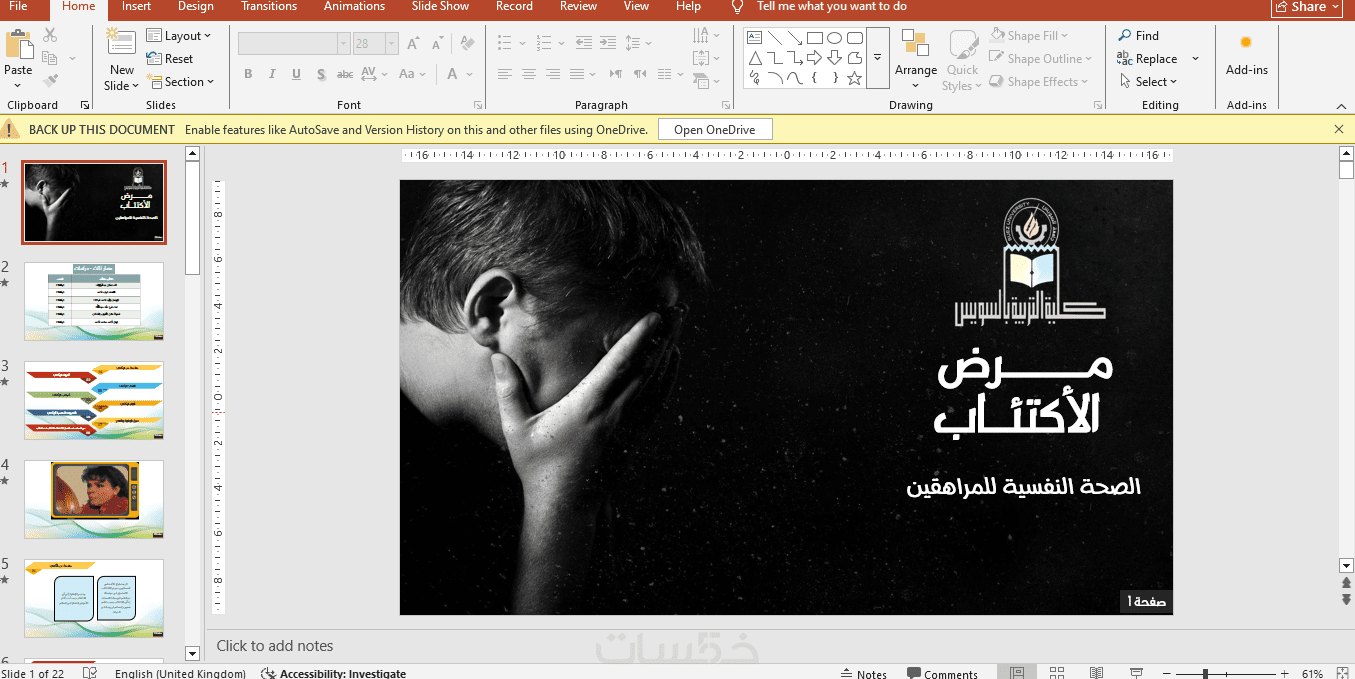Click the Reset slide button
Screen dimensions: 1355x679
point(170,59)
